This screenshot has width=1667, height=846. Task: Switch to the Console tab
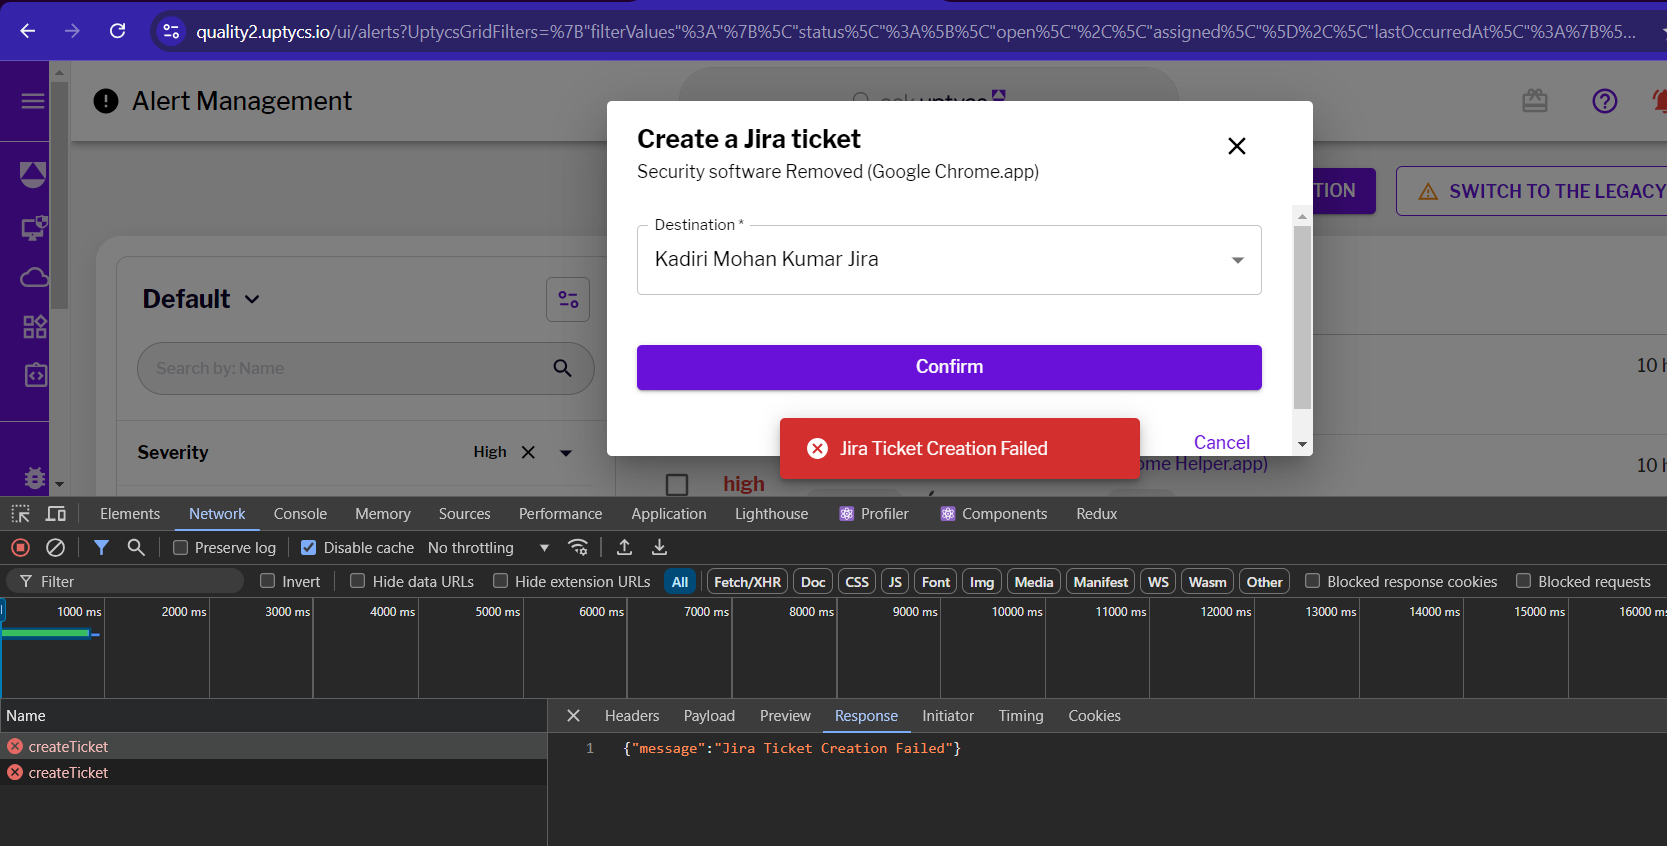click(x=300, y=514)
